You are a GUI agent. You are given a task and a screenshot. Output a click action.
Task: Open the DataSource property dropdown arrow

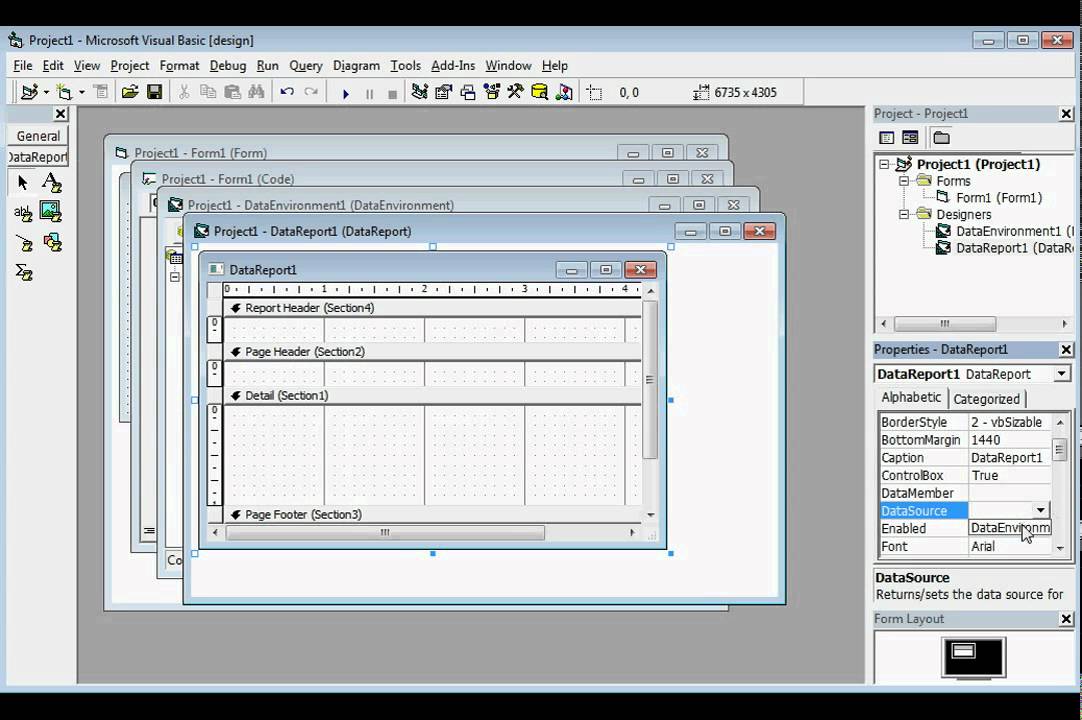pos(1041,510)
